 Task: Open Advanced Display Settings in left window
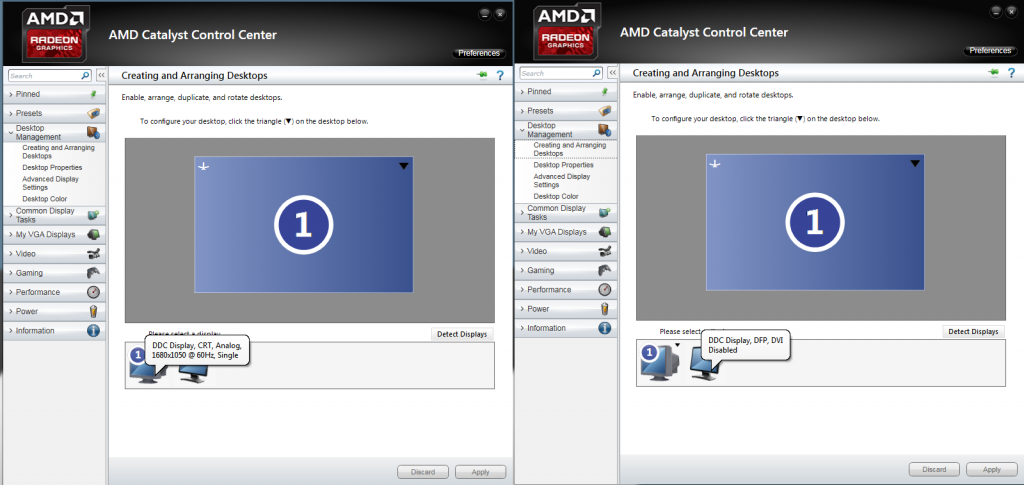click(50, 183)
